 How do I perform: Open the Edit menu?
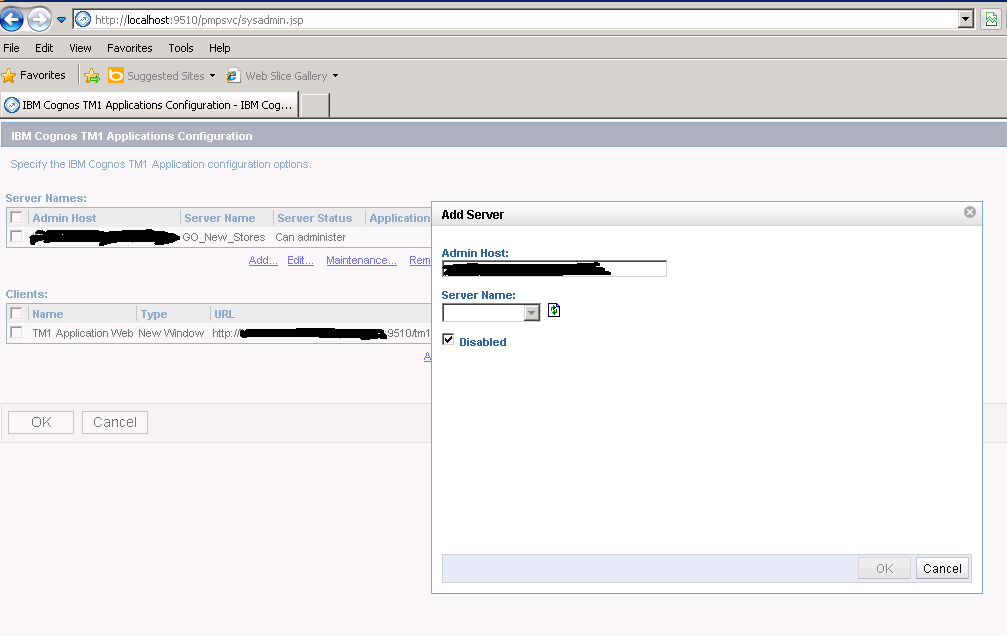point(44,48)
